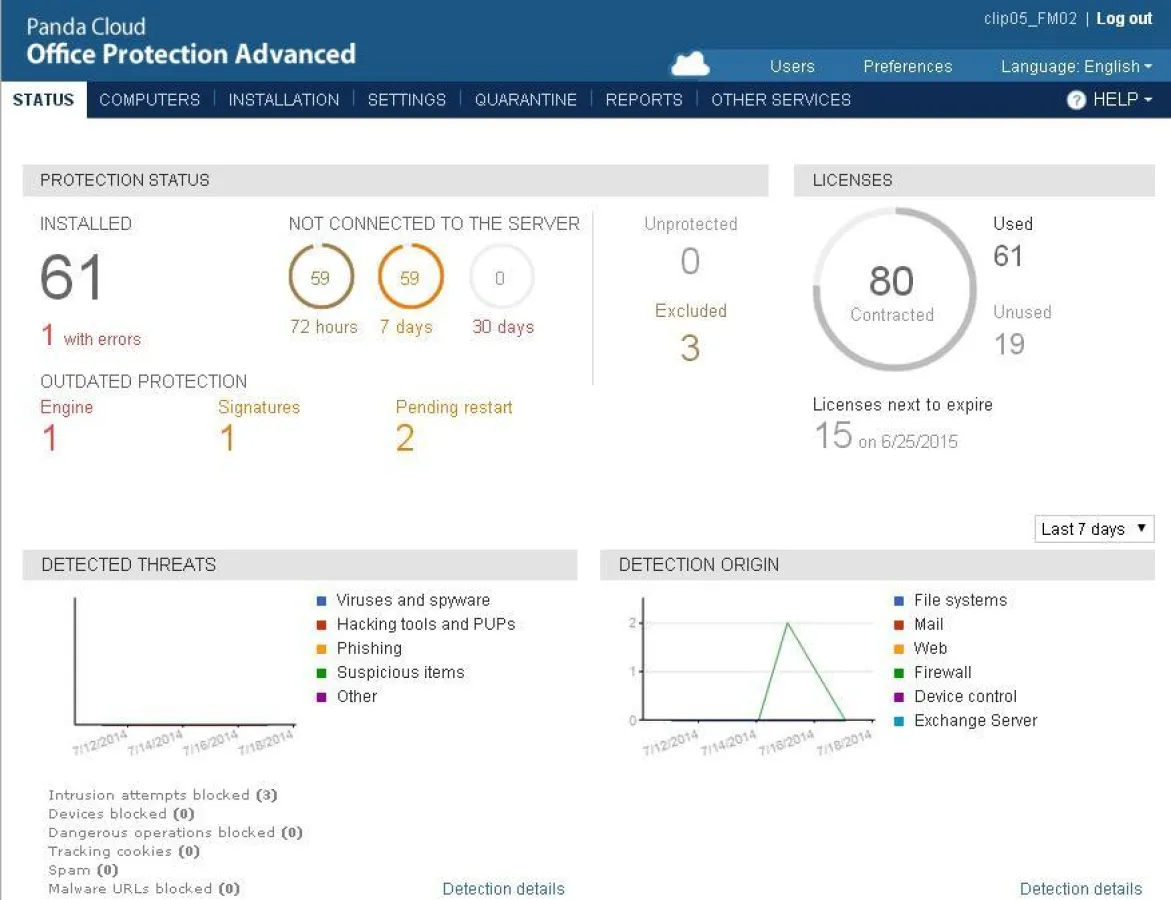Click the blue Viruses and spyware legend square
Viewport: 1171px width, 900px height.
[321, 601]
